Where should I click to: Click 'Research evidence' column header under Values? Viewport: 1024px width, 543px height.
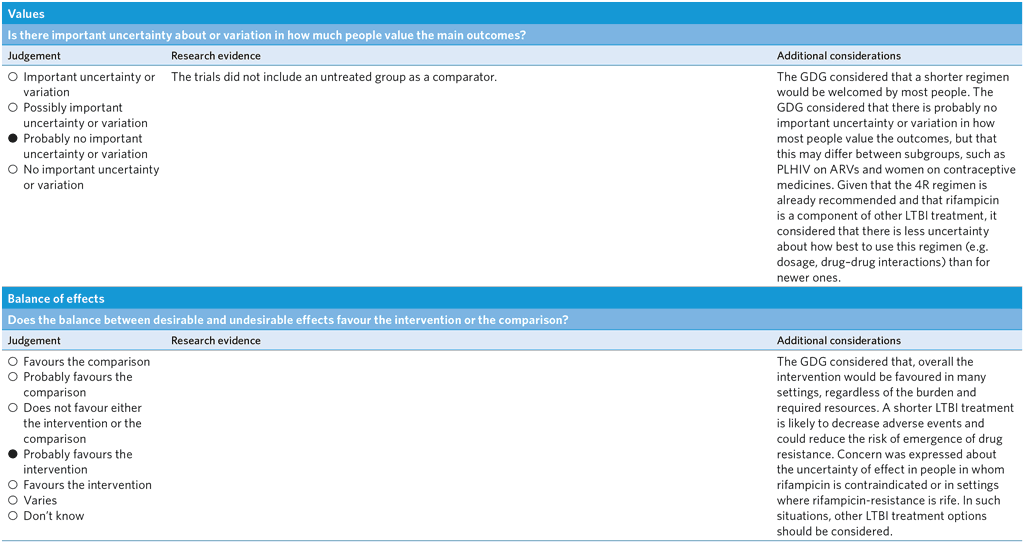click(x=215, y=56)
